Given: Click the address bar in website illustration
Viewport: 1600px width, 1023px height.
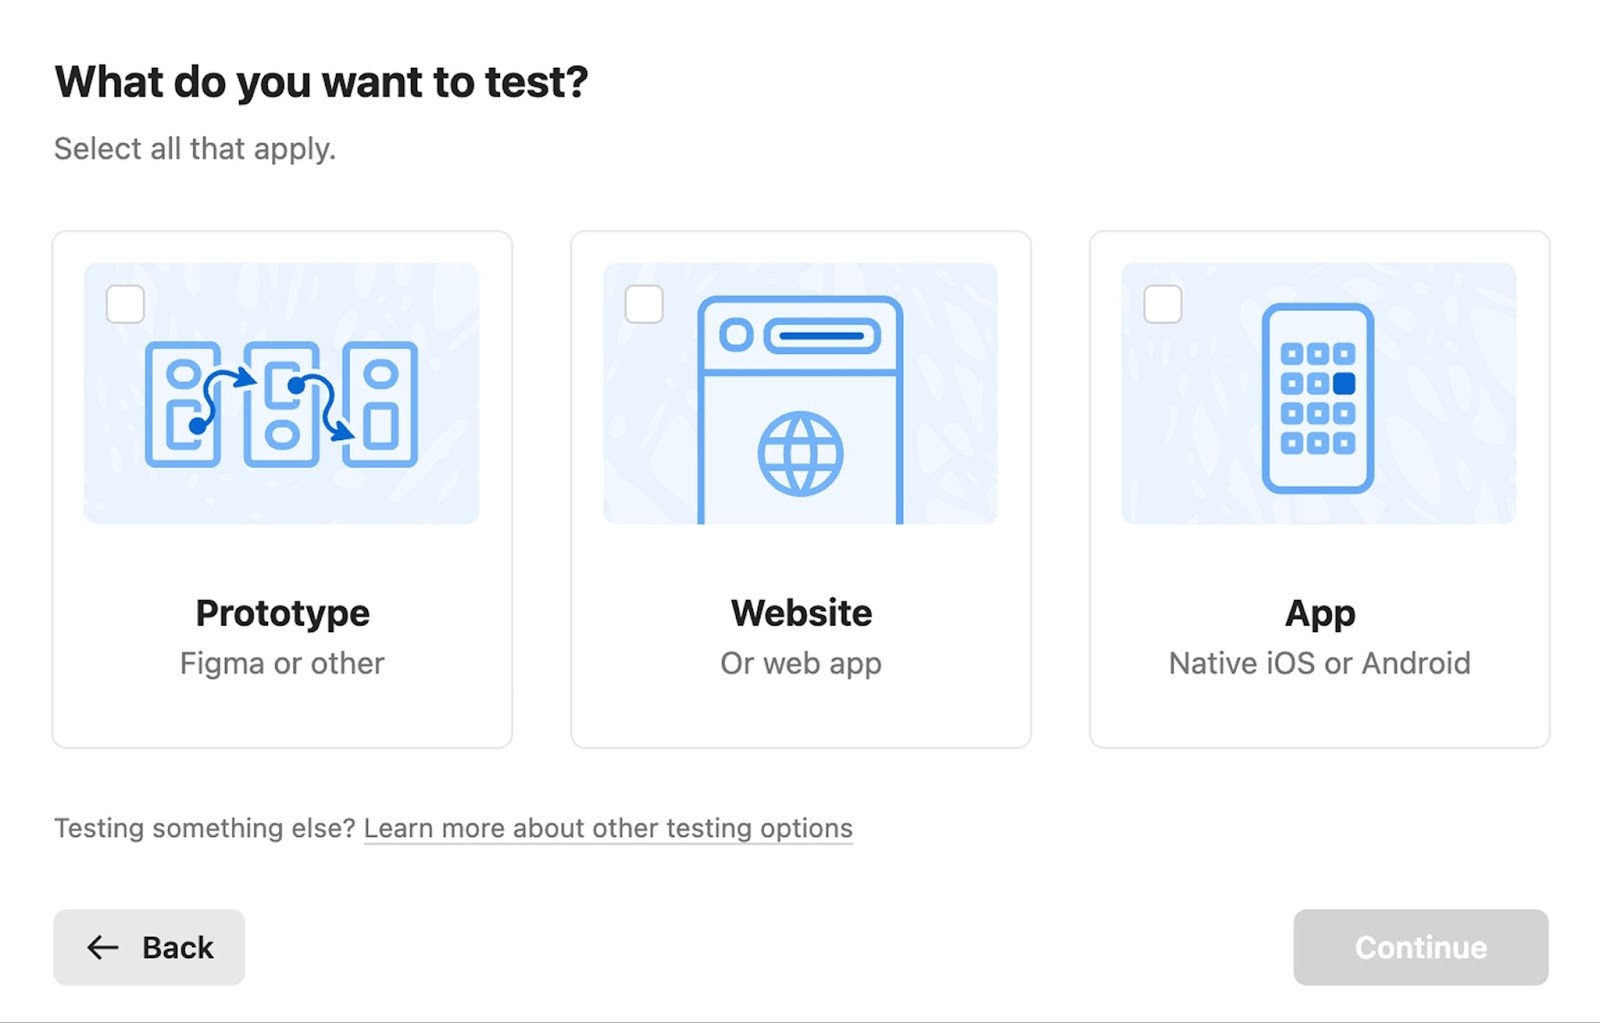Looking at the screenshot, I should click(x=822, y=336).
